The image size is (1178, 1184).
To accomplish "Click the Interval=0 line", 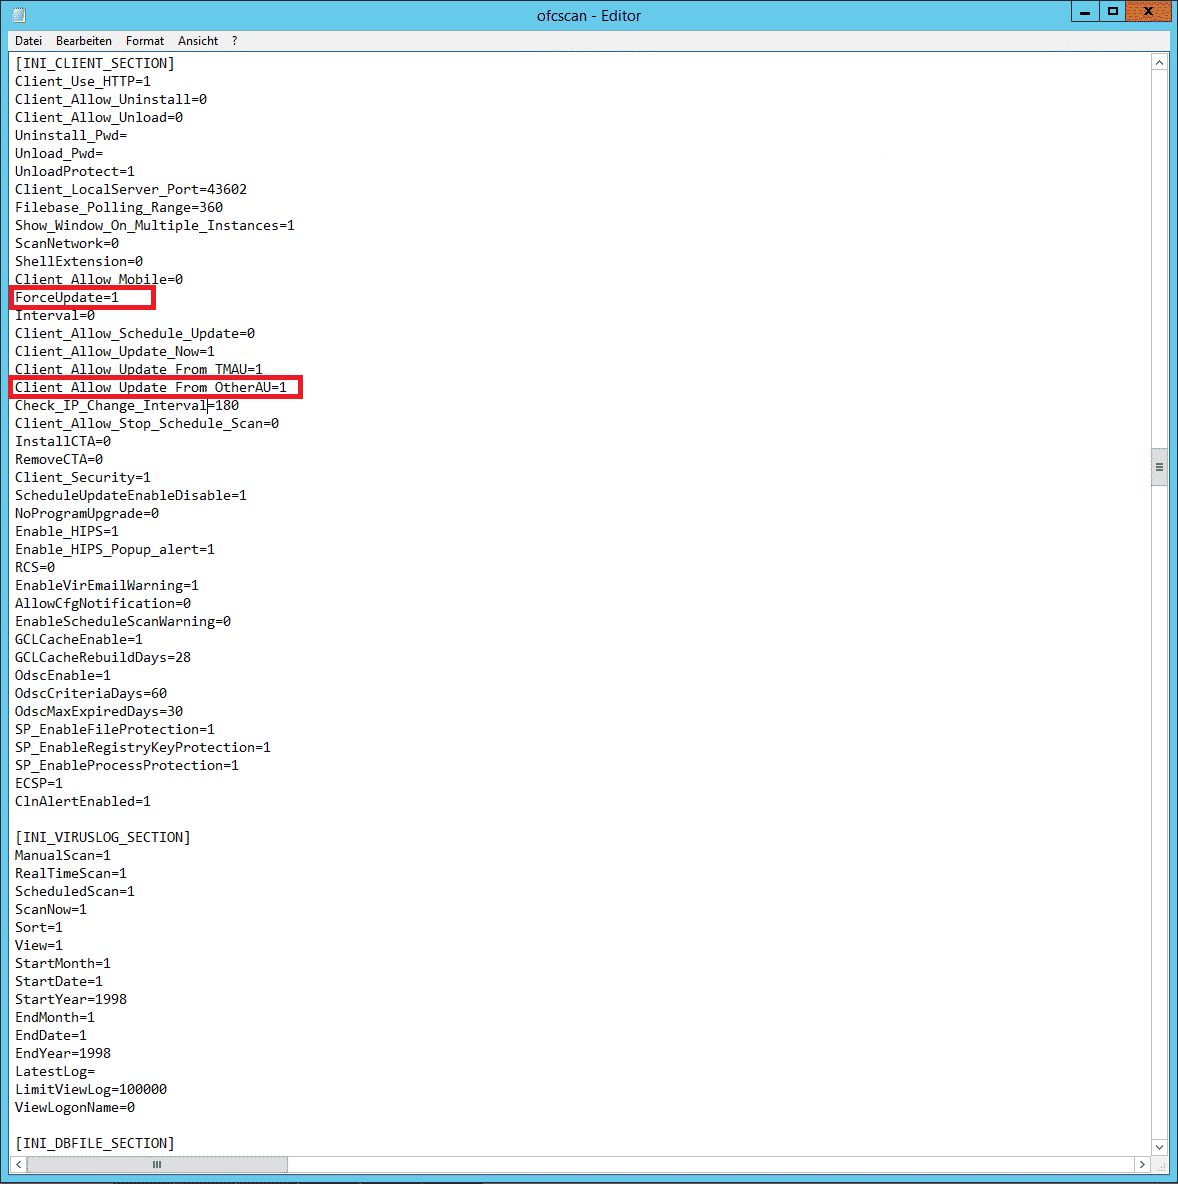I will pos(54,316).
